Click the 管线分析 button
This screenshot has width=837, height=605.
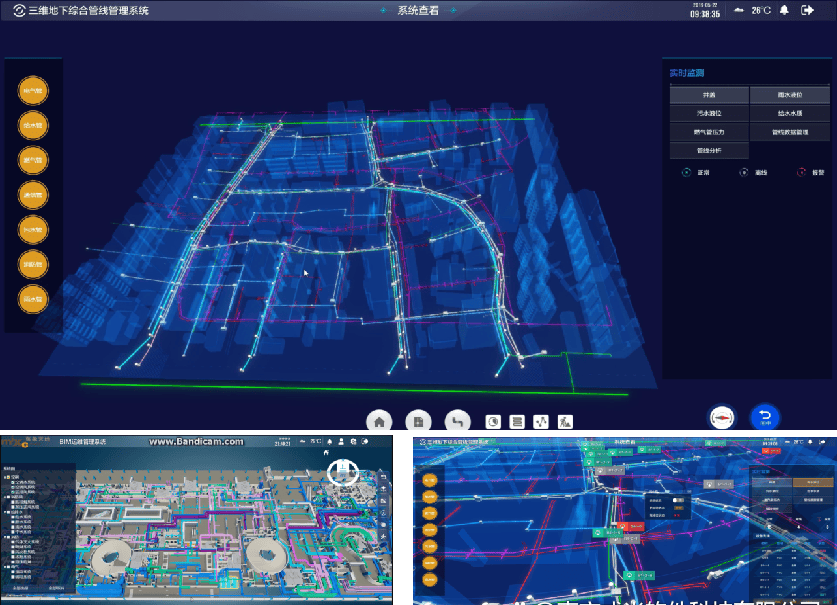708,150
